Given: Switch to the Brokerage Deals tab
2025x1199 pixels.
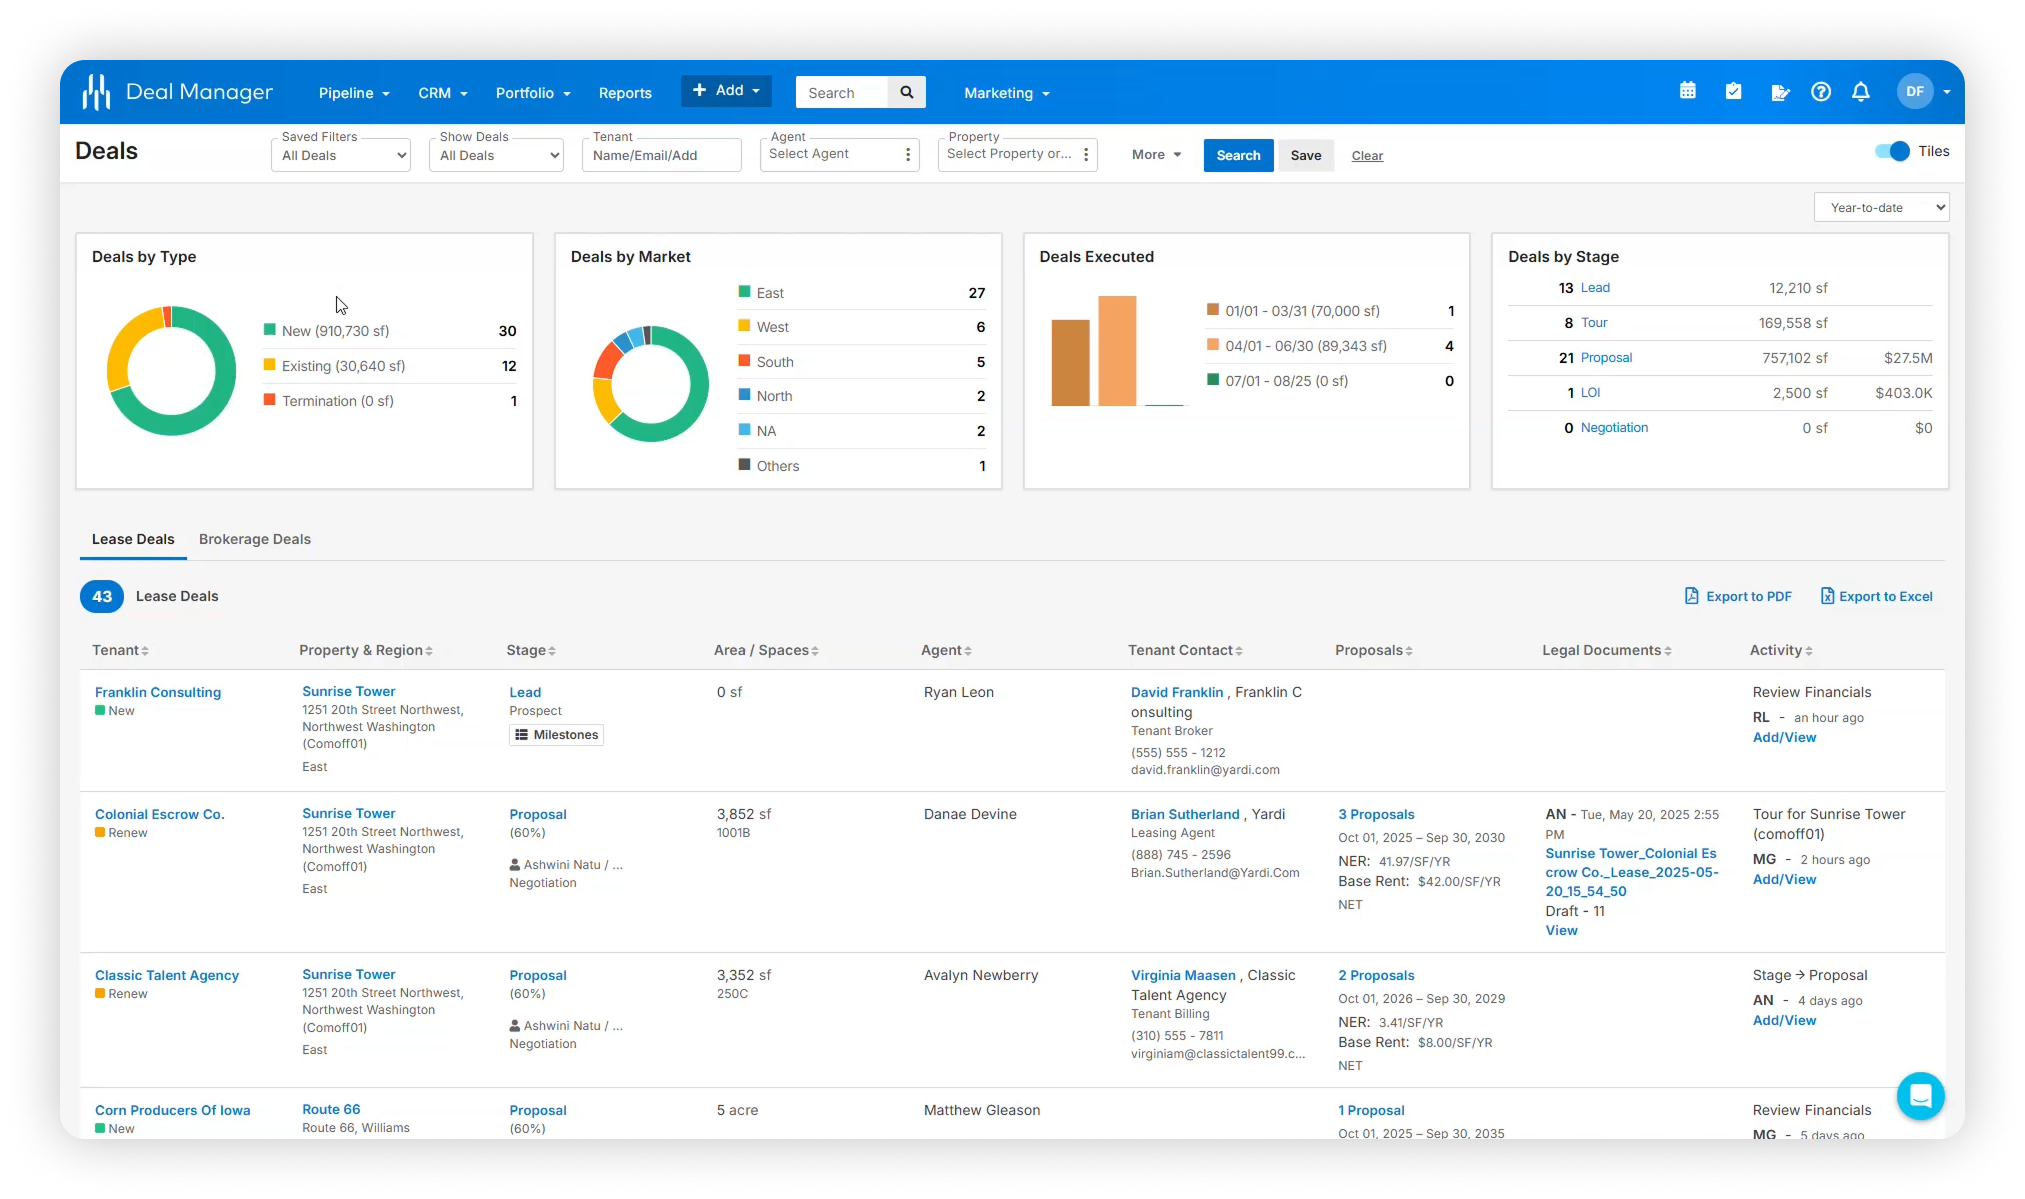Looking at the screenshot, I should click(x=254, y=539).
